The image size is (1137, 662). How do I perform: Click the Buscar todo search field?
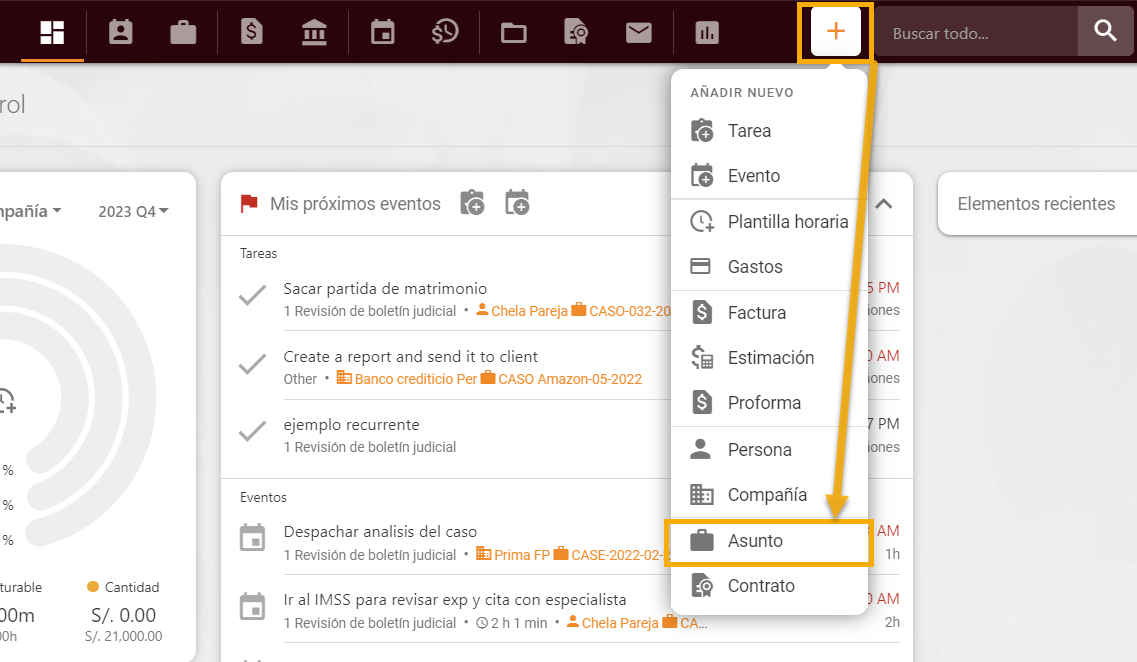(976, 33)
